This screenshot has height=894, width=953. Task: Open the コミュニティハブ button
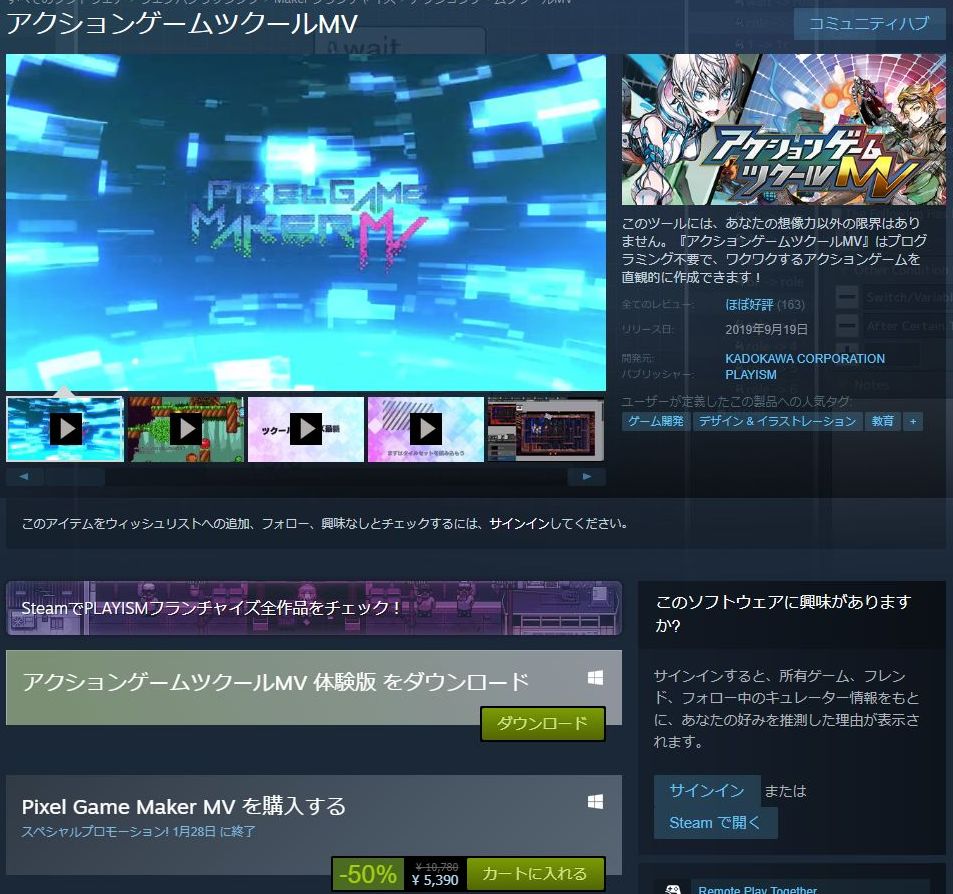pos(869,24)
